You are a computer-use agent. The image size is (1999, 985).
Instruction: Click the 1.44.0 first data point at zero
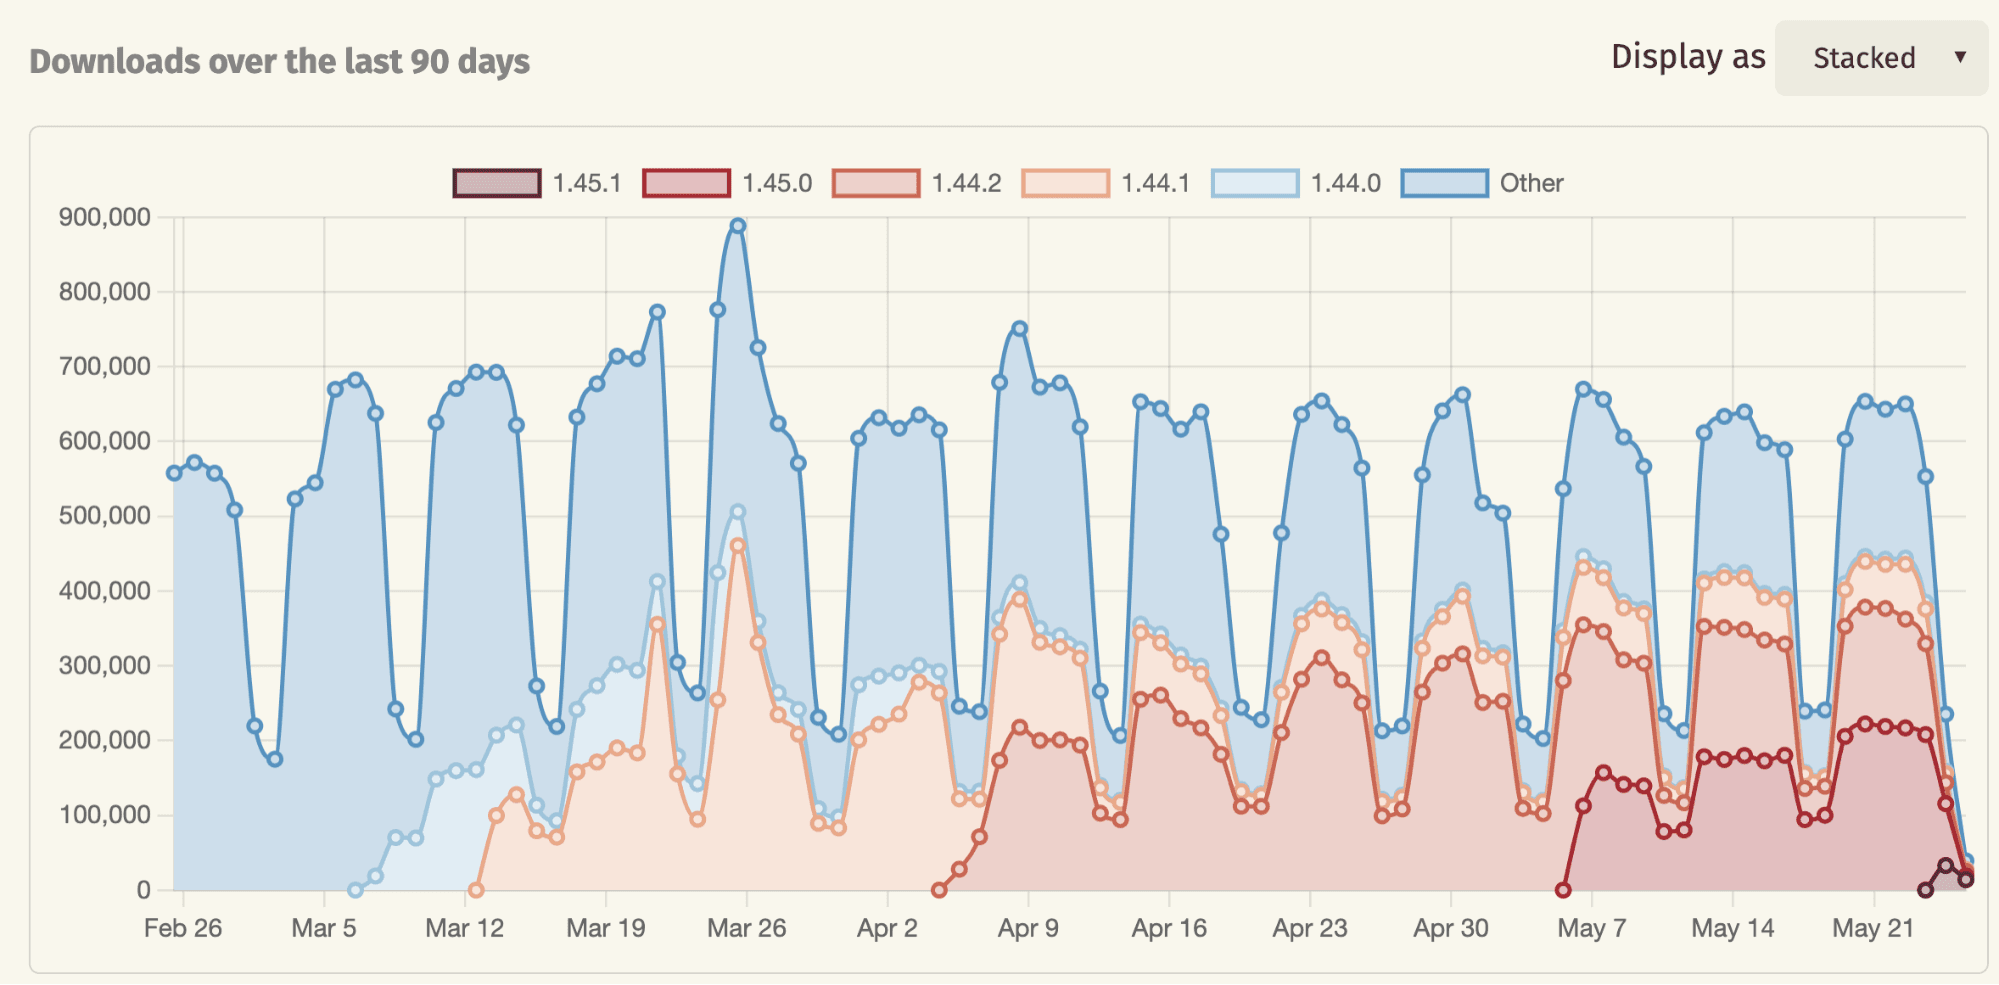click(355, 889)
